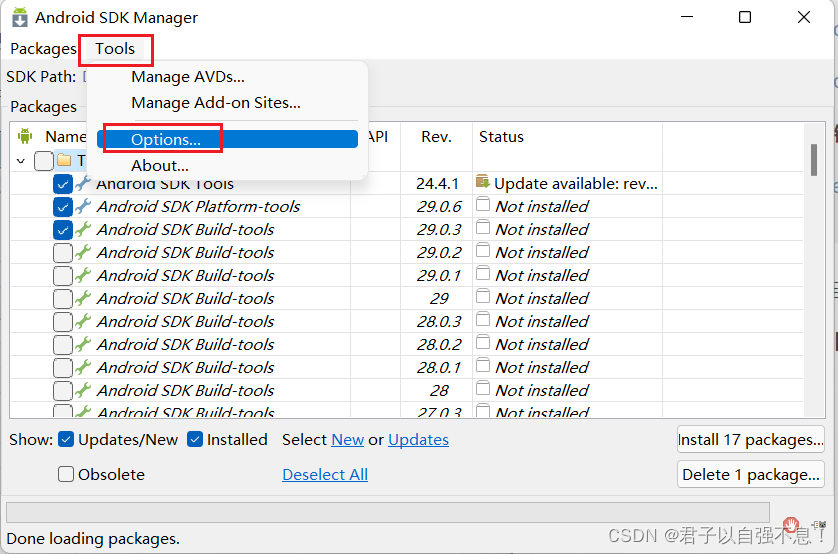This screenshot has width=838, height=554.
Task: Click not-installed status icon for rev 28.0.3
Action: (x=483, y=319)
